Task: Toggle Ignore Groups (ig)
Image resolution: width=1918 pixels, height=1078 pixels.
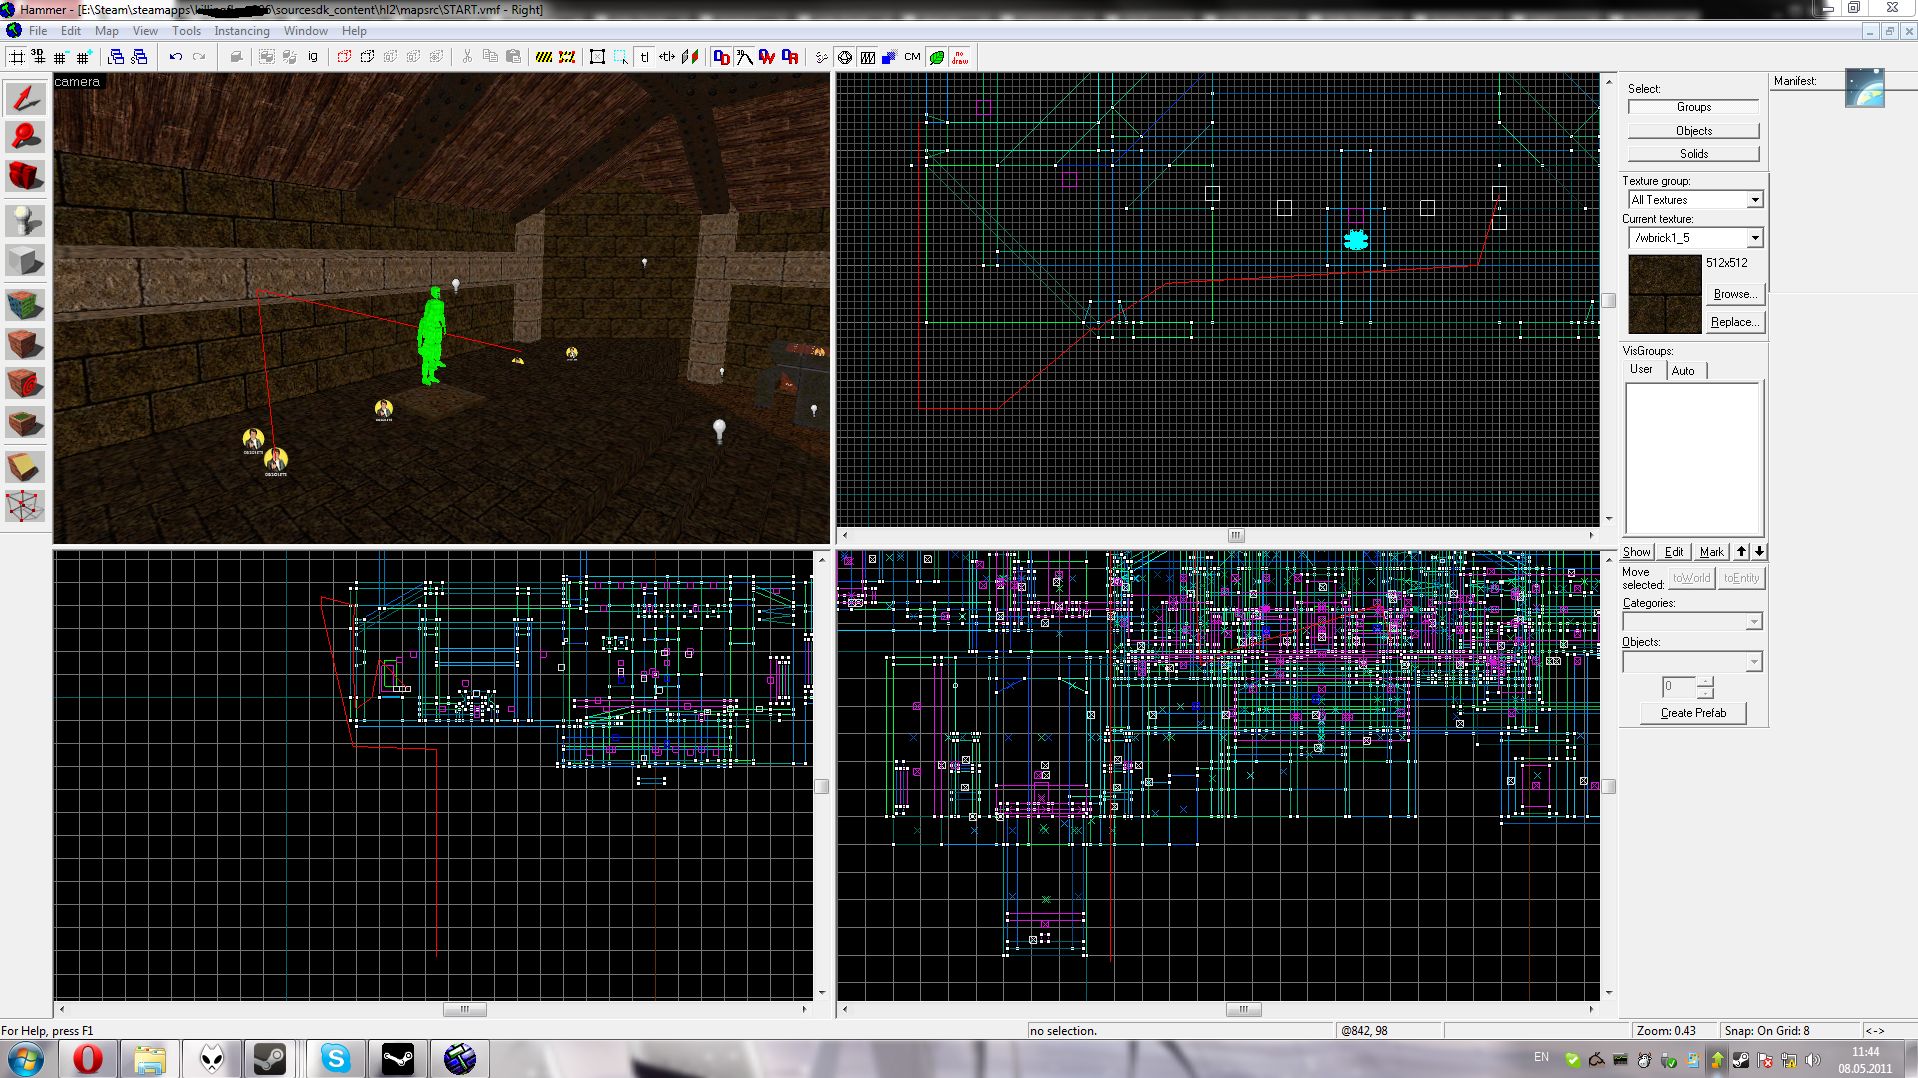Action: click(x=313, y=57)
